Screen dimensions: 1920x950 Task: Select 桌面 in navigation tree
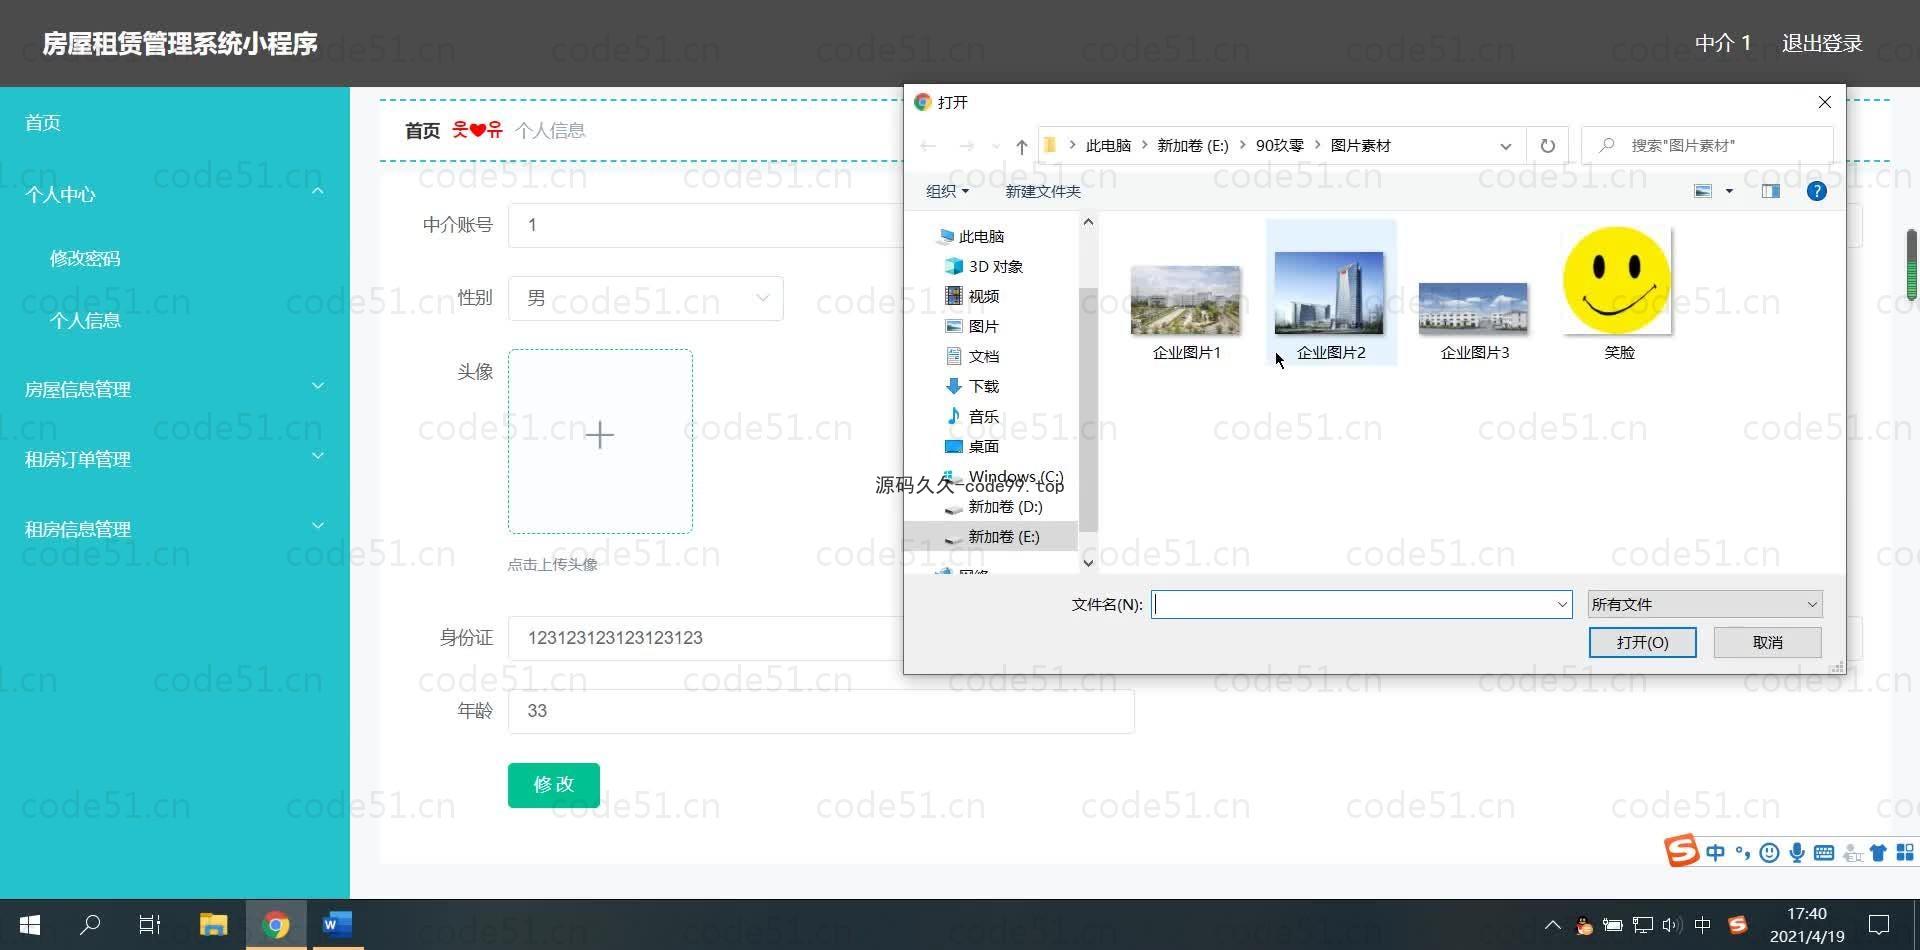[972, 446]
